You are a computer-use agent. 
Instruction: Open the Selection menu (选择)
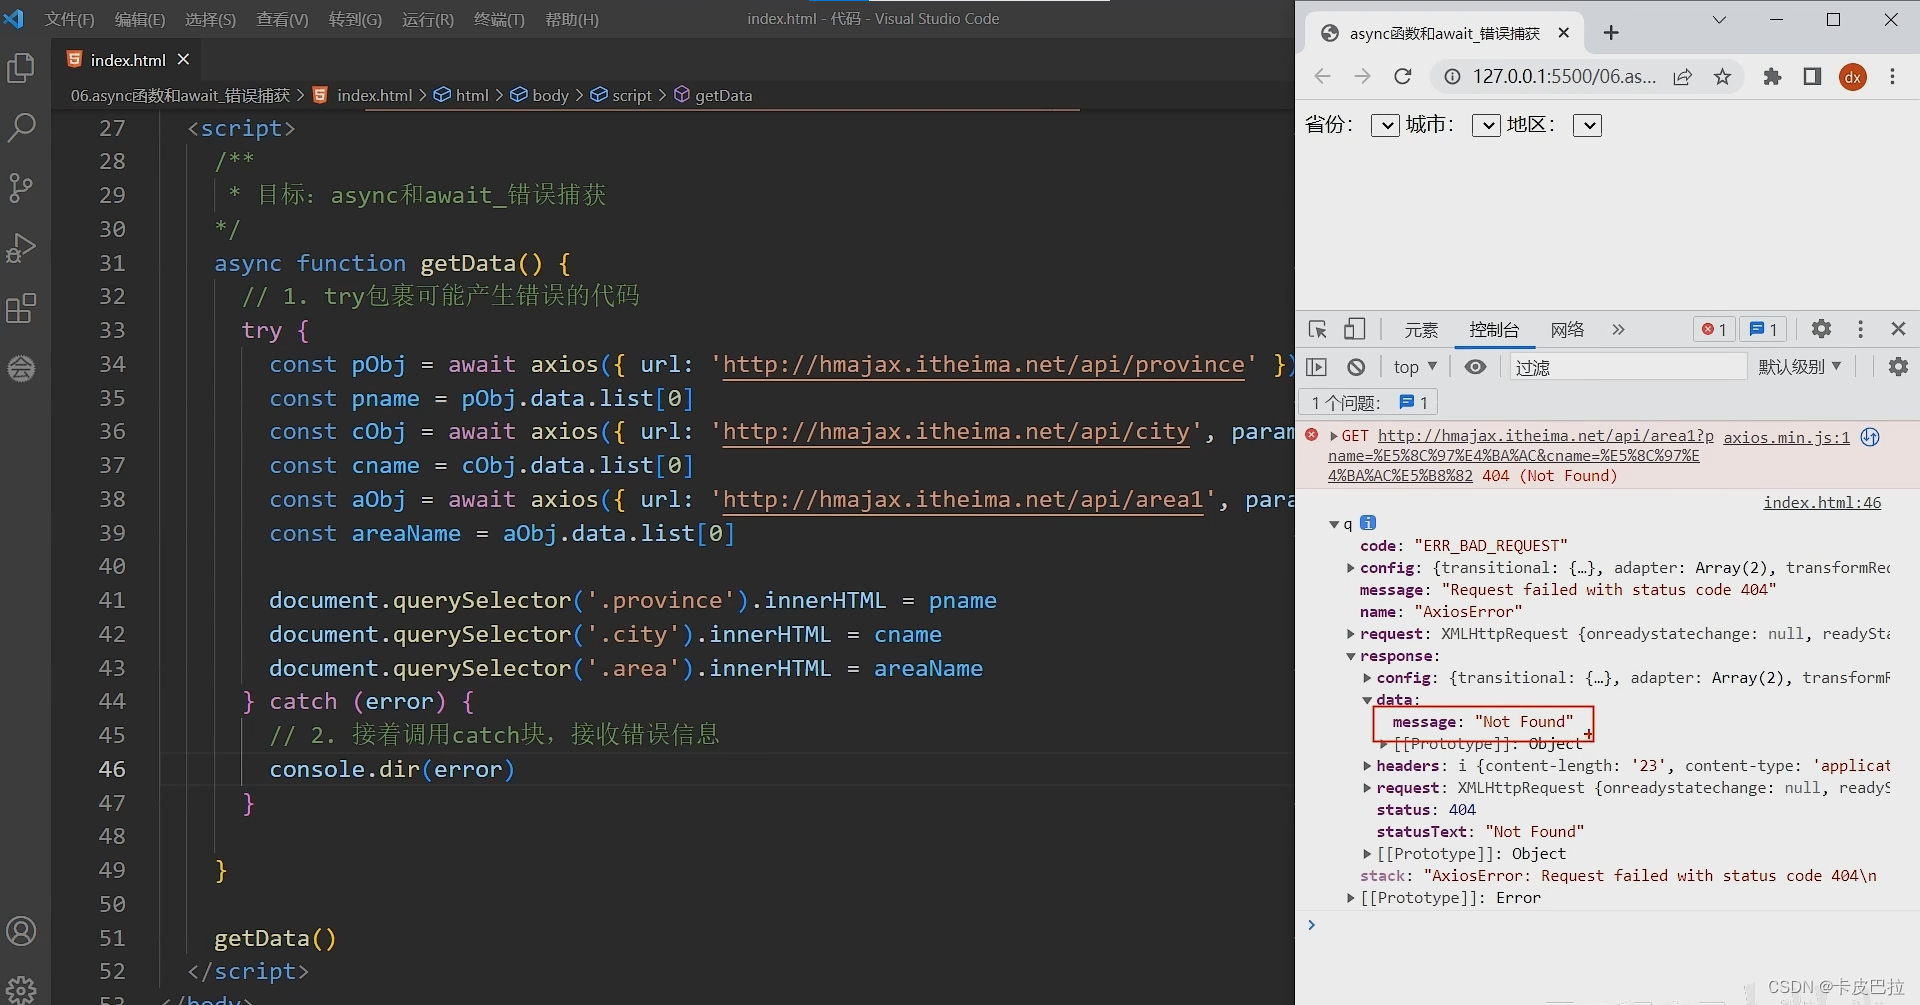(210, 19)
